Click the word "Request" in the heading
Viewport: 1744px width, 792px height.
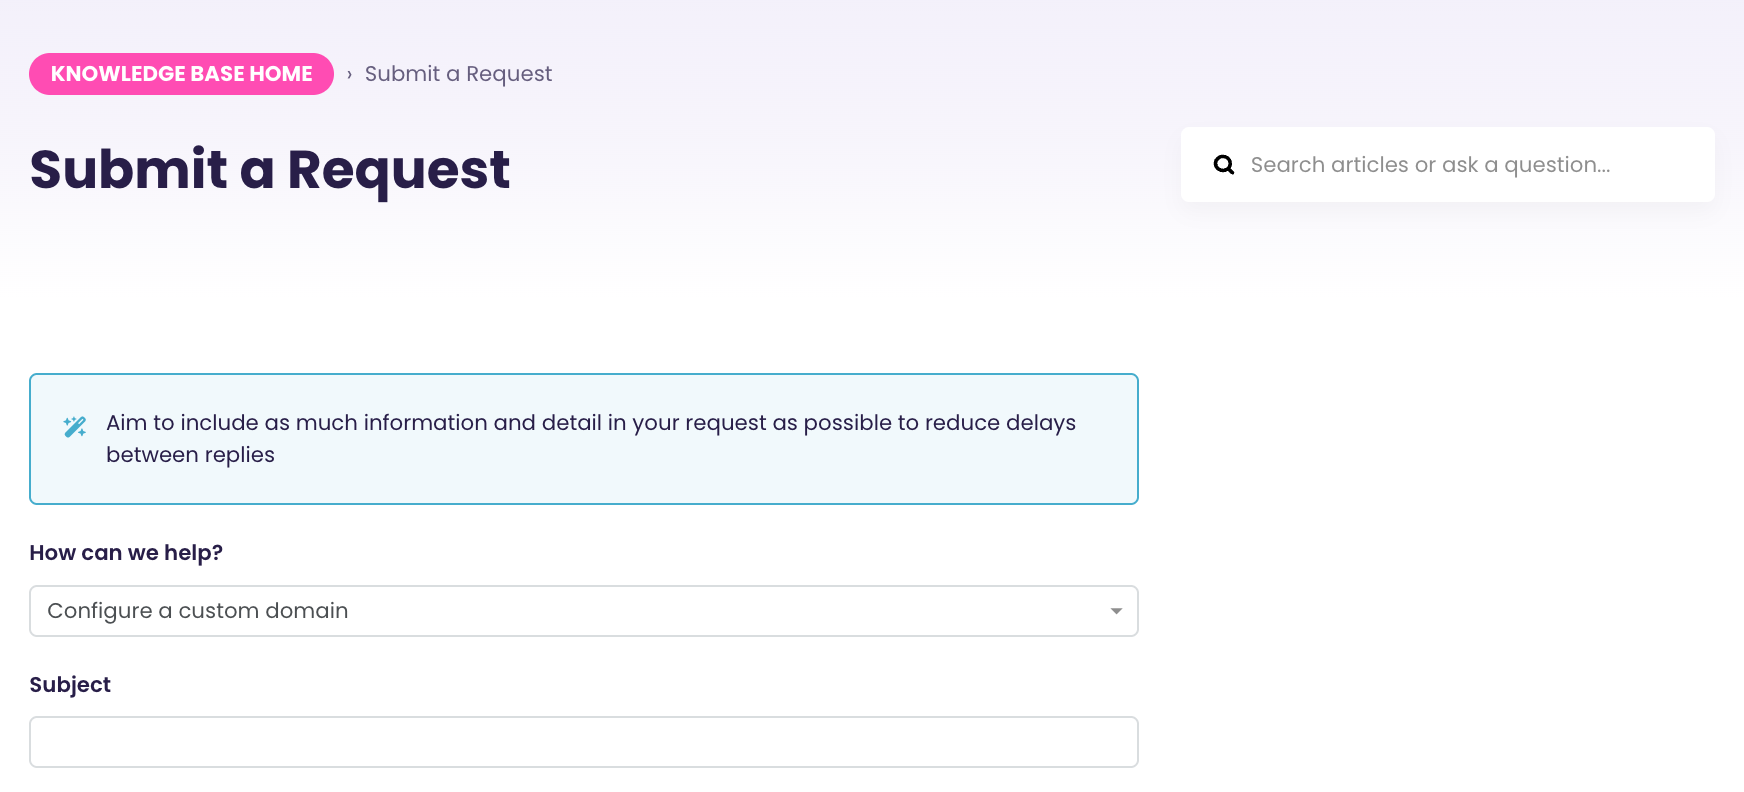(x=398, y=169)
